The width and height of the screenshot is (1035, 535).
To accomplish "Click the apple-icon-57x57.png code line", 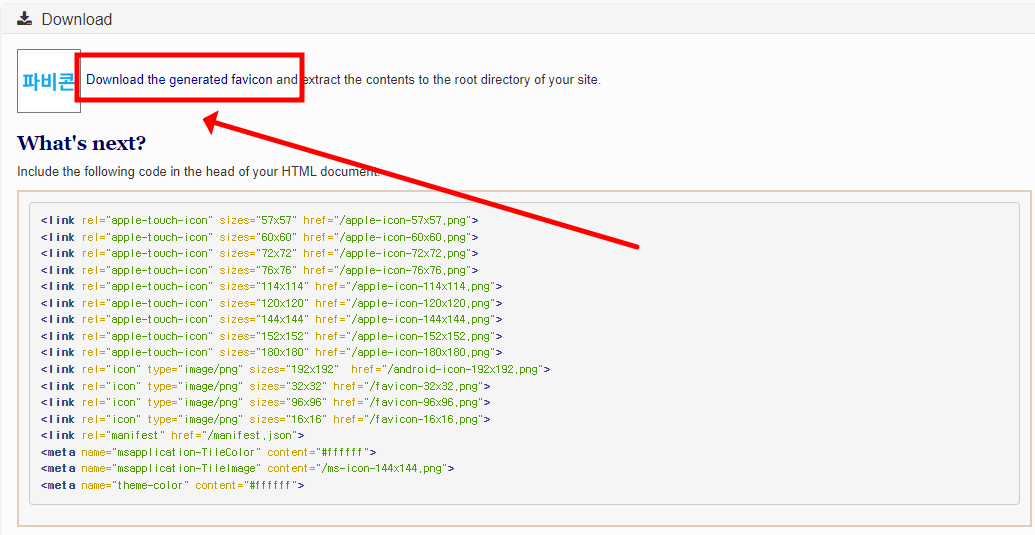I will (x=259, y=220).
